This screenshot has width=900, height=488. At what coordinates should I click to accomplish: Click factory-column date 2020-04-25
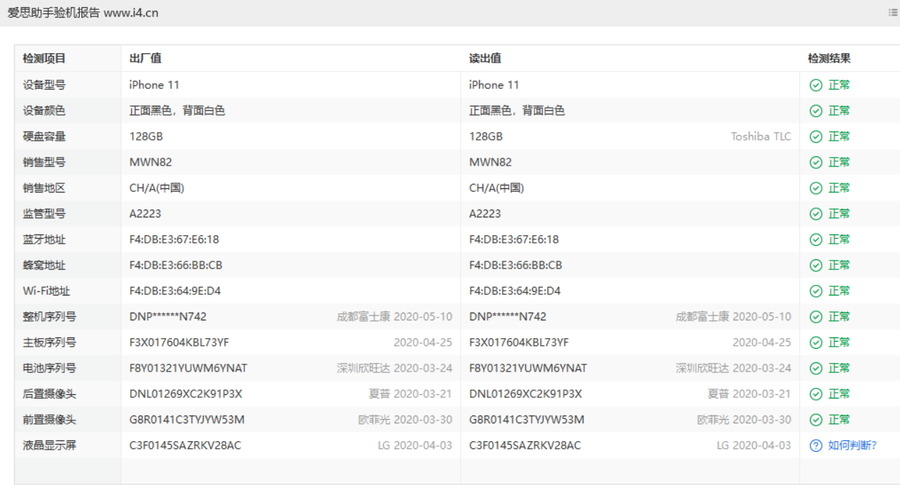(x=423, y=343)
